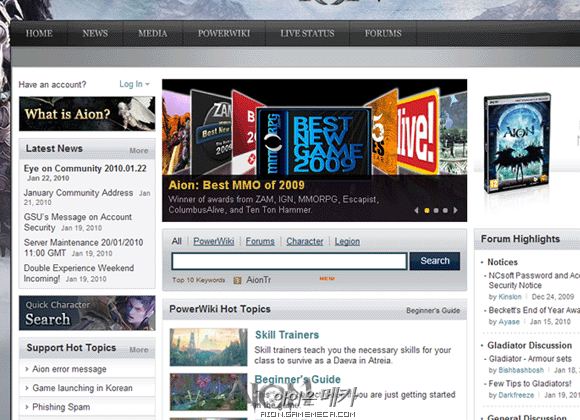Open 'Game launching in Korean' support topic
The width and height of the screenshot is (580, 420).
point(82,388)
